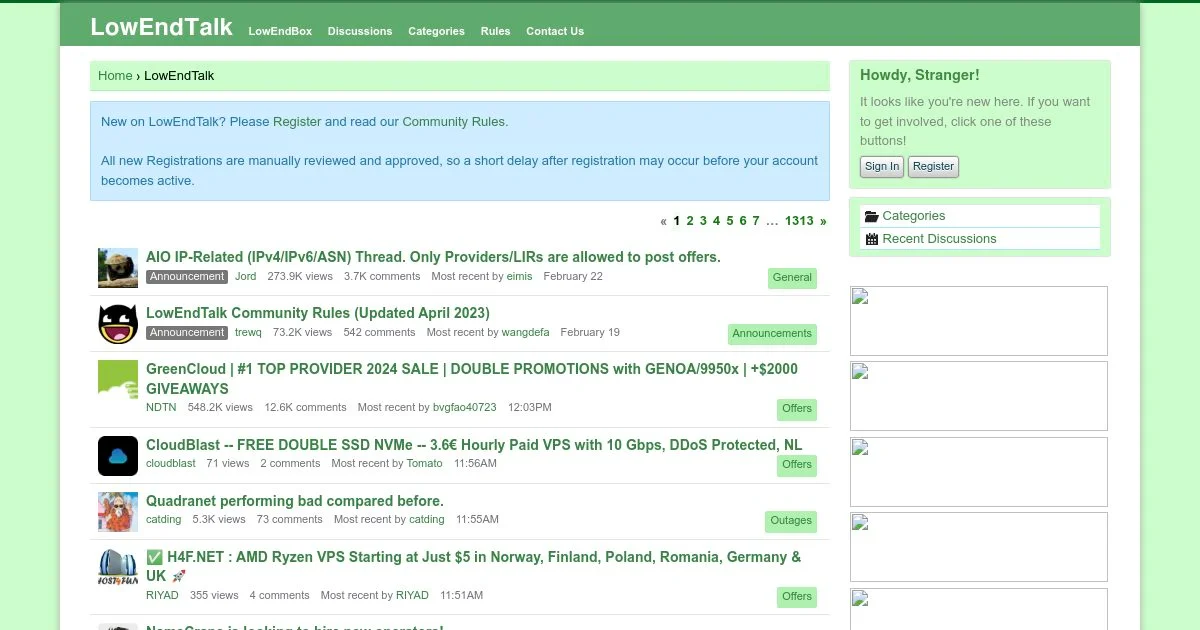Open most recent commenter eimis profile
This screenshot has width=1200, height=630.
pos(520,277)
